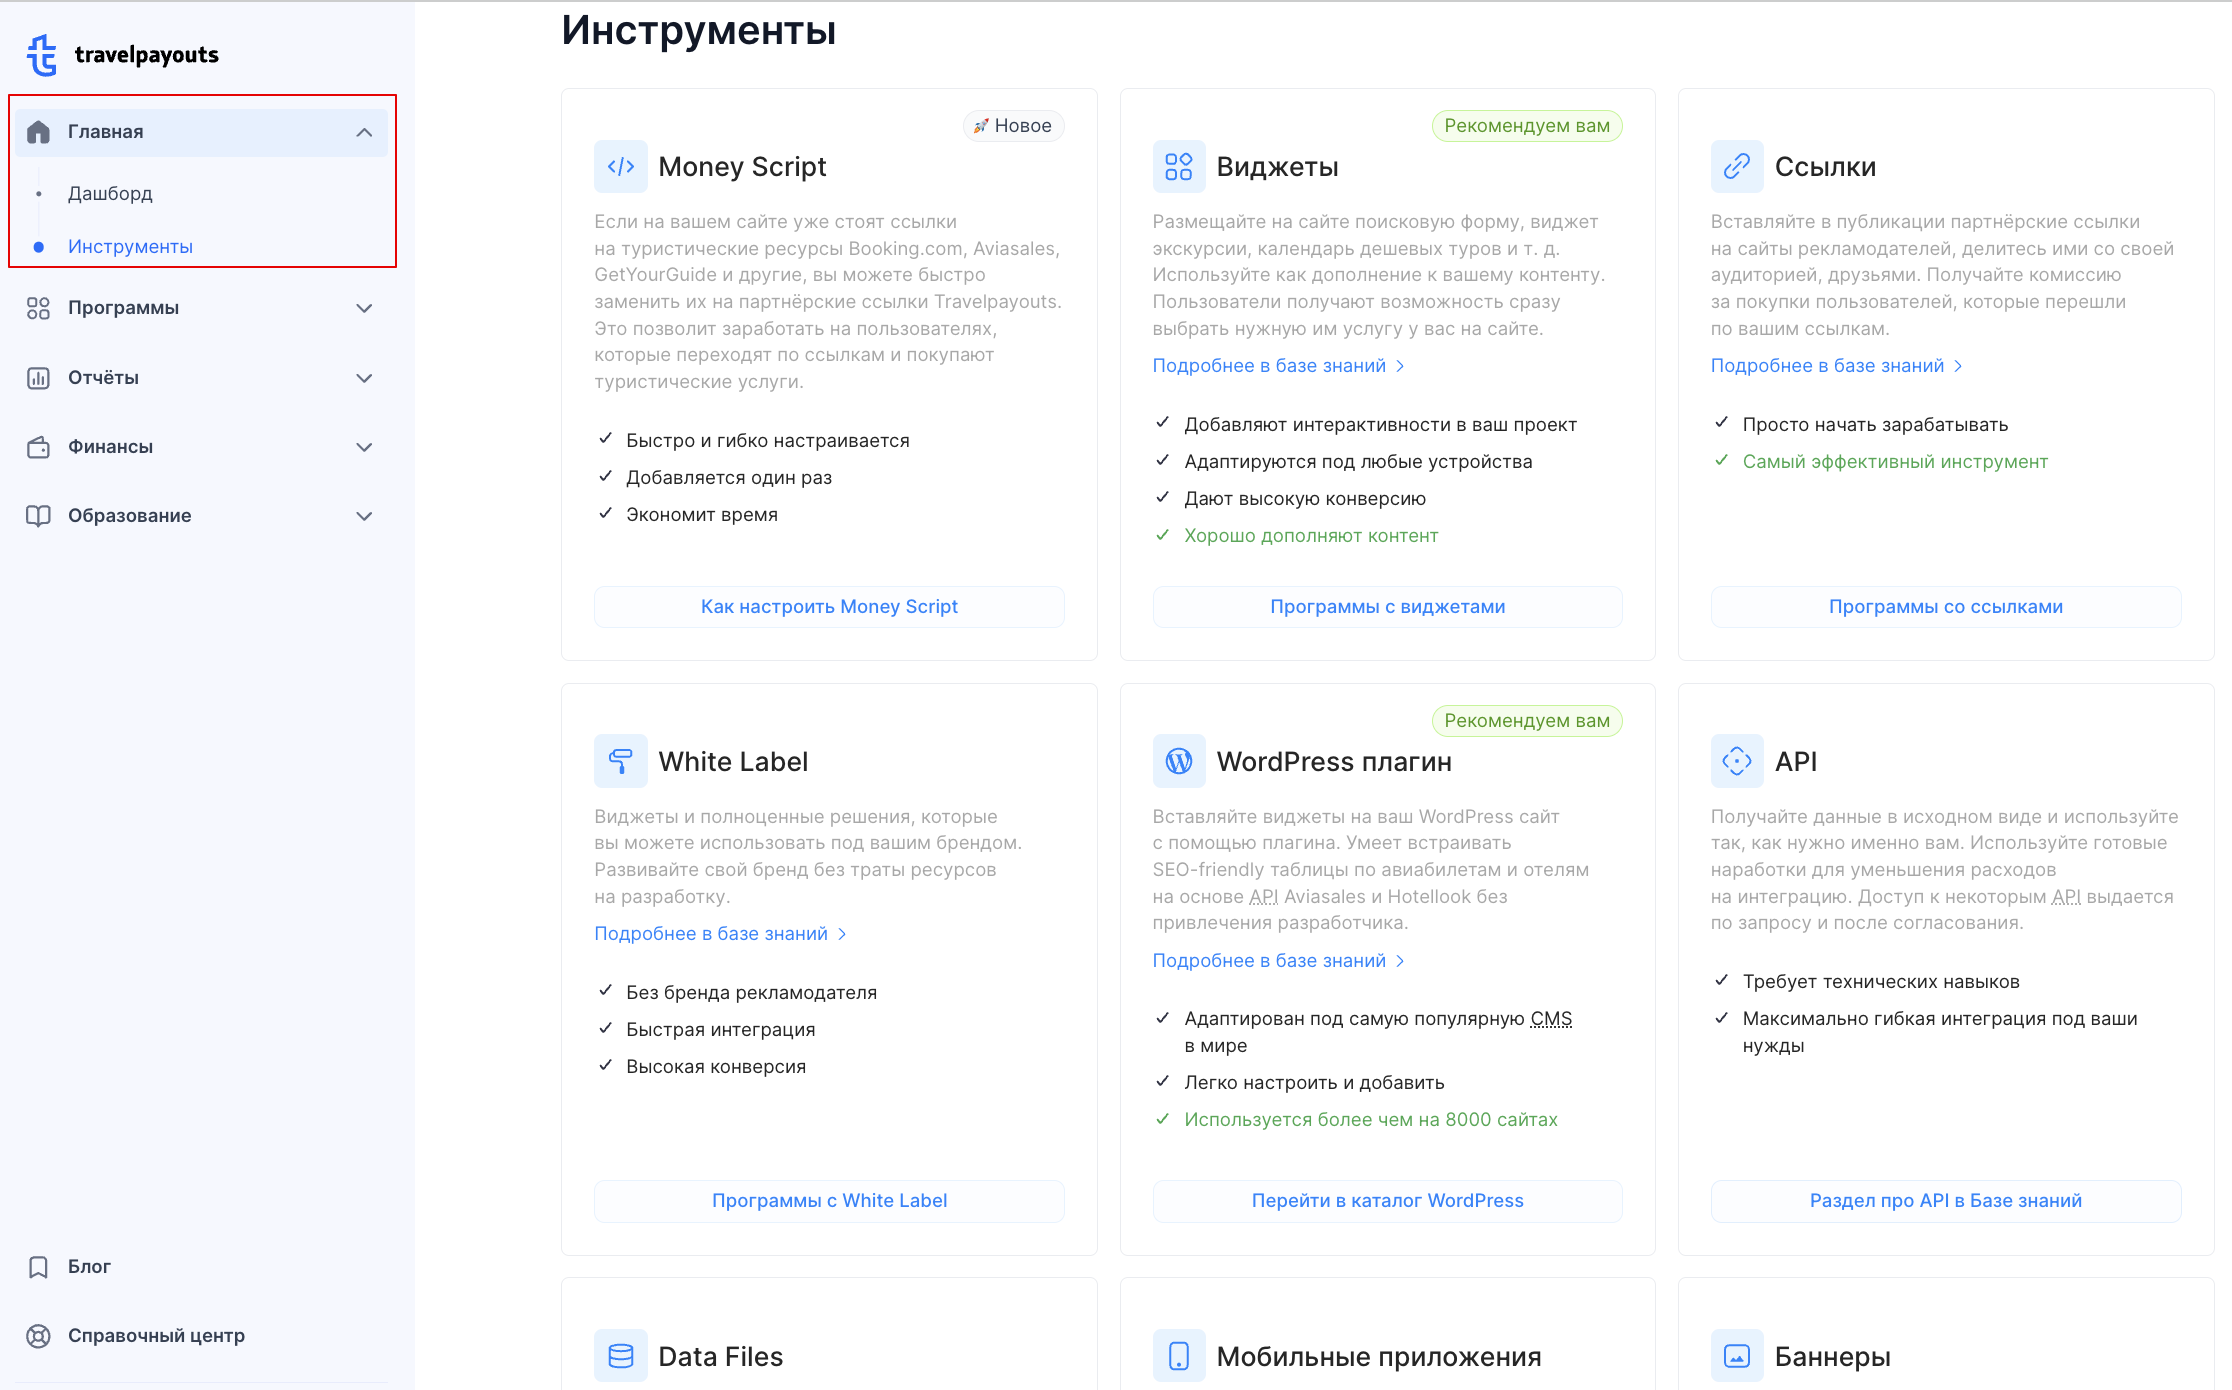Image resolution: width=2232 pixels, height=1390 pixels.
Task: Click the Образование book icon in sidebar
Action: pos(38,516)
